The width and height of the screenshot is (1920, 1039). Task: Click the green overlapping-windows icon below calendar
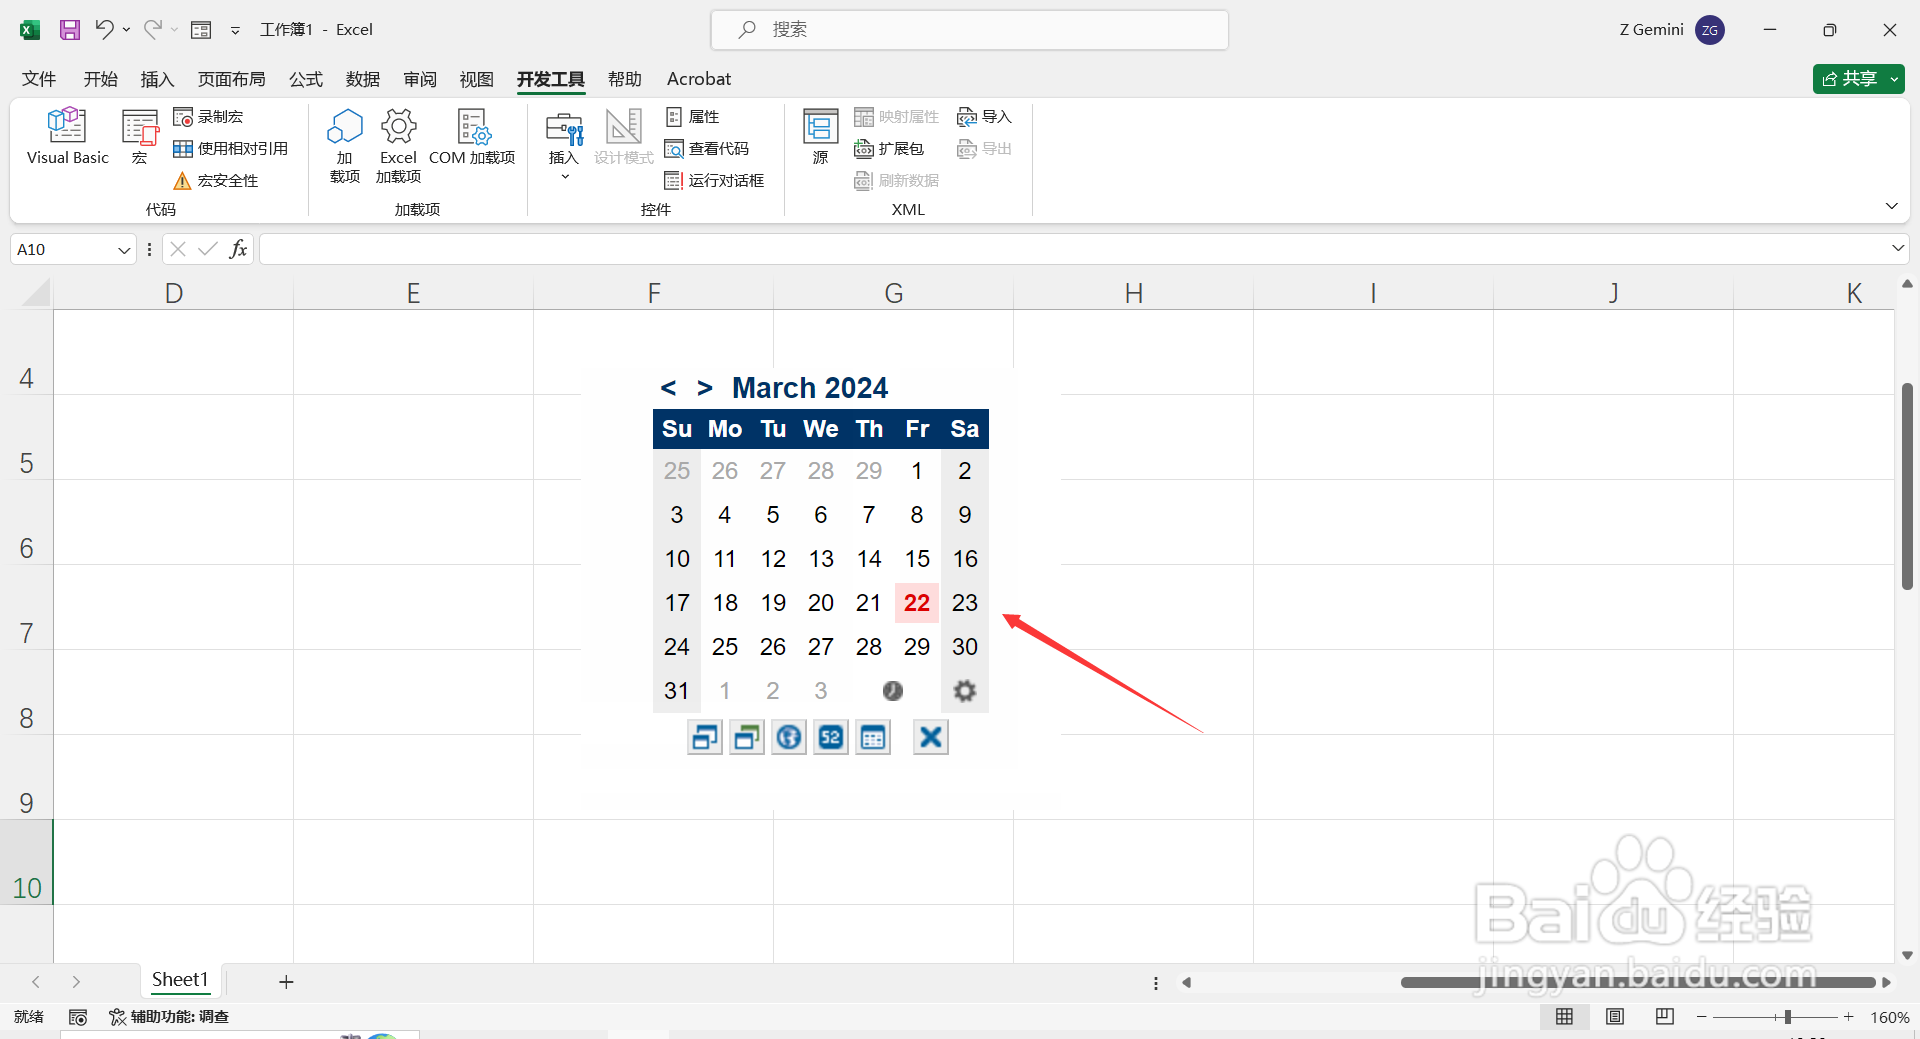[x=747, y=738]
